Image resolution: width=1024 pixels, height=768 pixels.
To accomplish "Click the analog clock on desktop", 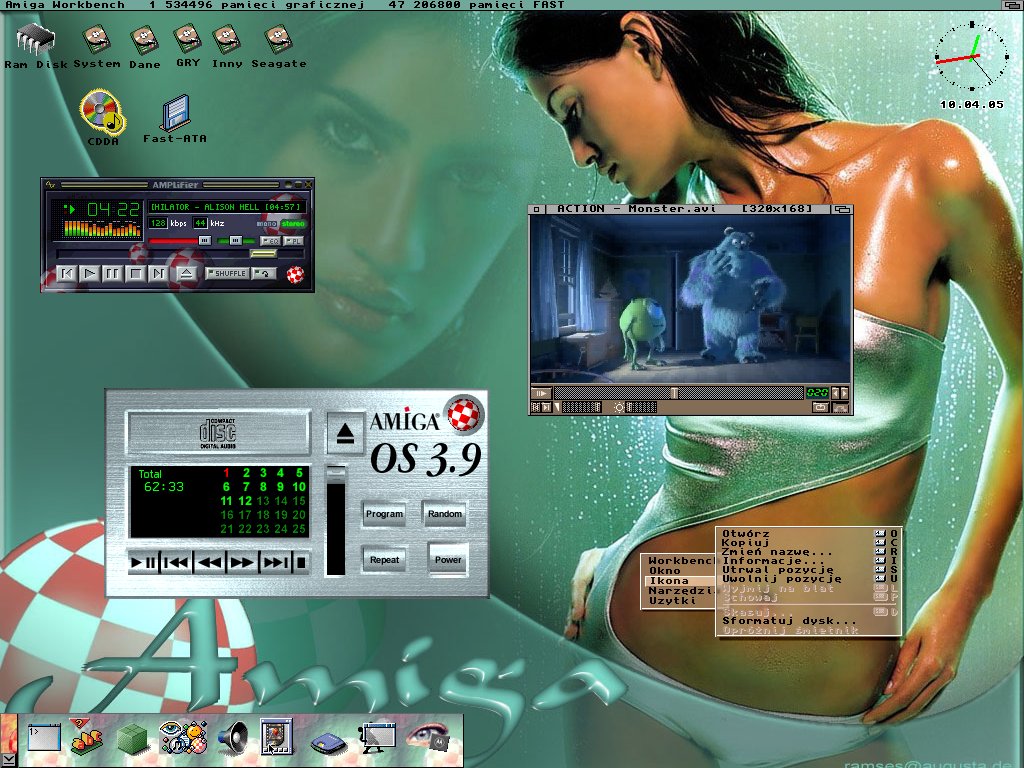I will pos(971,57).
